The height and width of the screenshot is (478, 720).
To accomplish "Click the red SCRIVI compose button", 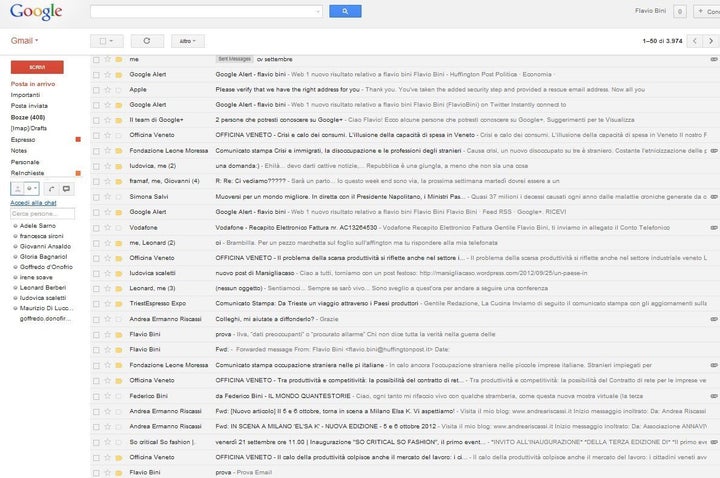I will pyautogui.click(x=37, y=67).
